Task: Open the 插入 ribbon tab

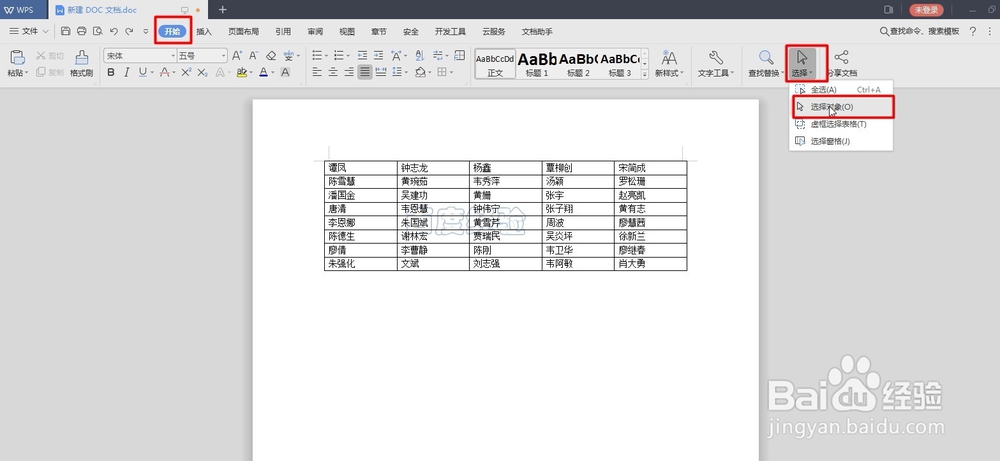Action: click(204, 31)
